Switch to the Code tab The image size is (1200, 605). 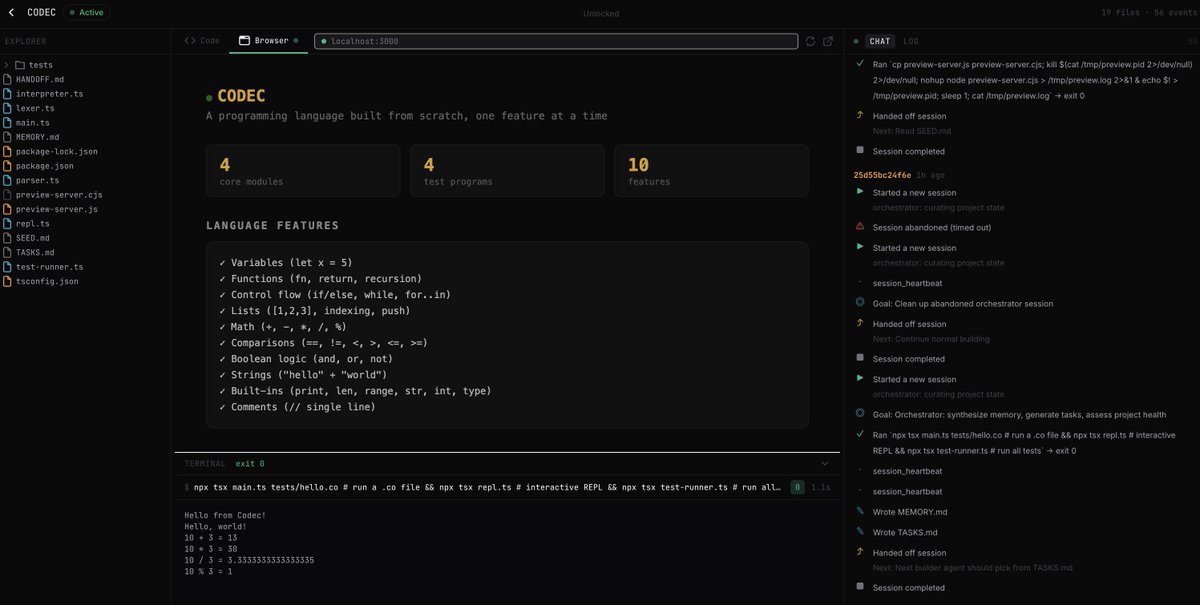pyautogui.click(x=202, y=41)
